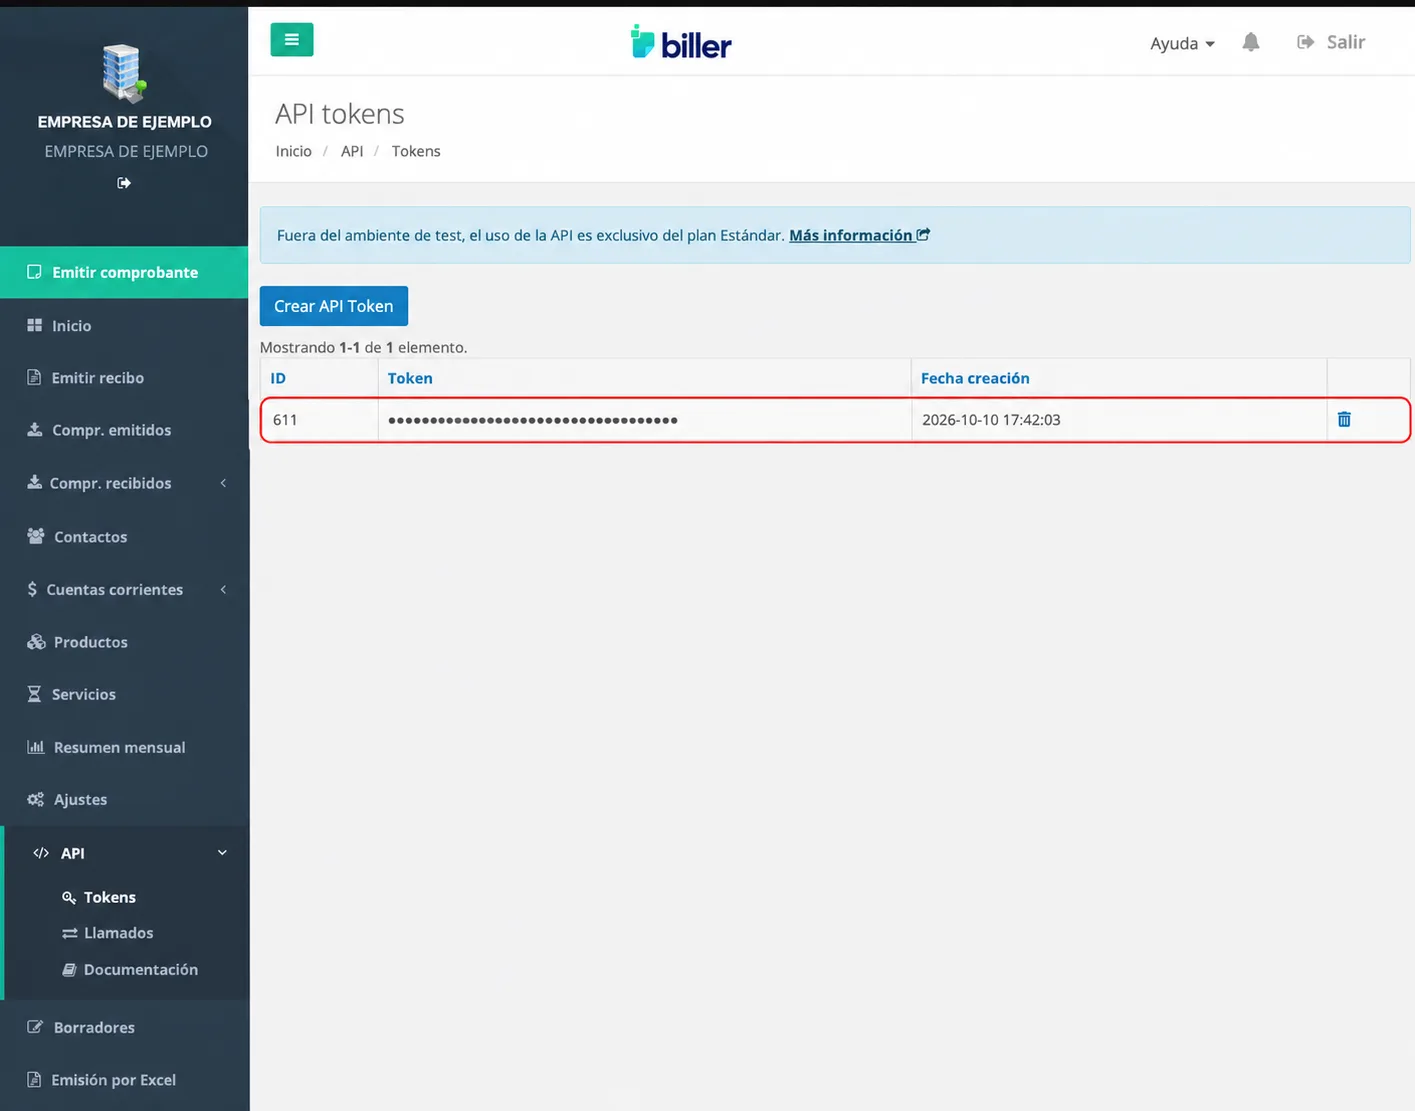Click the masked token value
Image resolution: width=1415 pixels, height=1111 pixels.
pos(533,420)
